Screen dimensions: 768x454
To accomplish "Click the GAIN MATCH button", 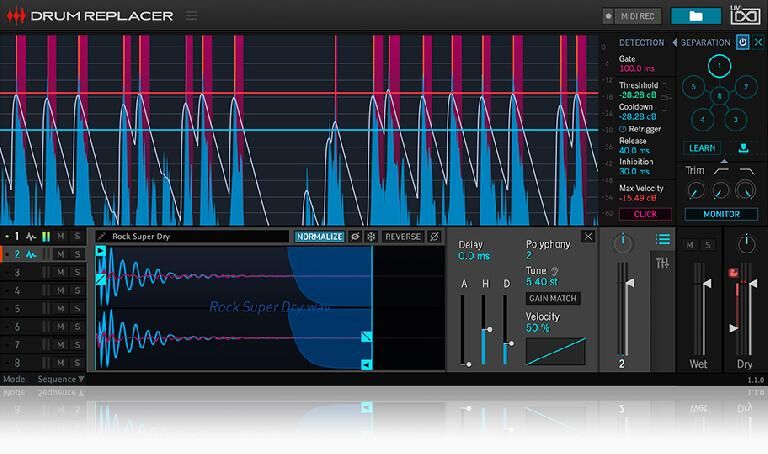I will point(553,298).
